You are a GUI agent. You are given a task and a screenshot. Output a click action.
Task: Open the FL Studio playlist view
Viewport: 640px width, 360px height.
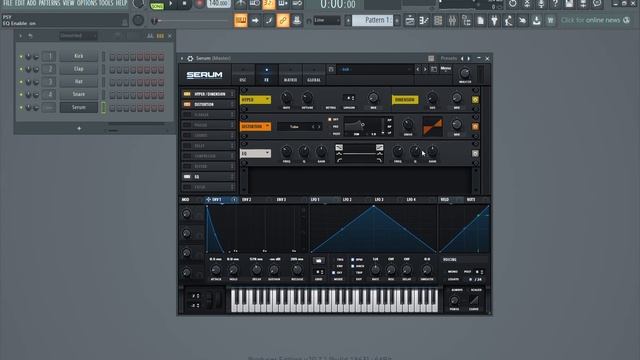410,20
